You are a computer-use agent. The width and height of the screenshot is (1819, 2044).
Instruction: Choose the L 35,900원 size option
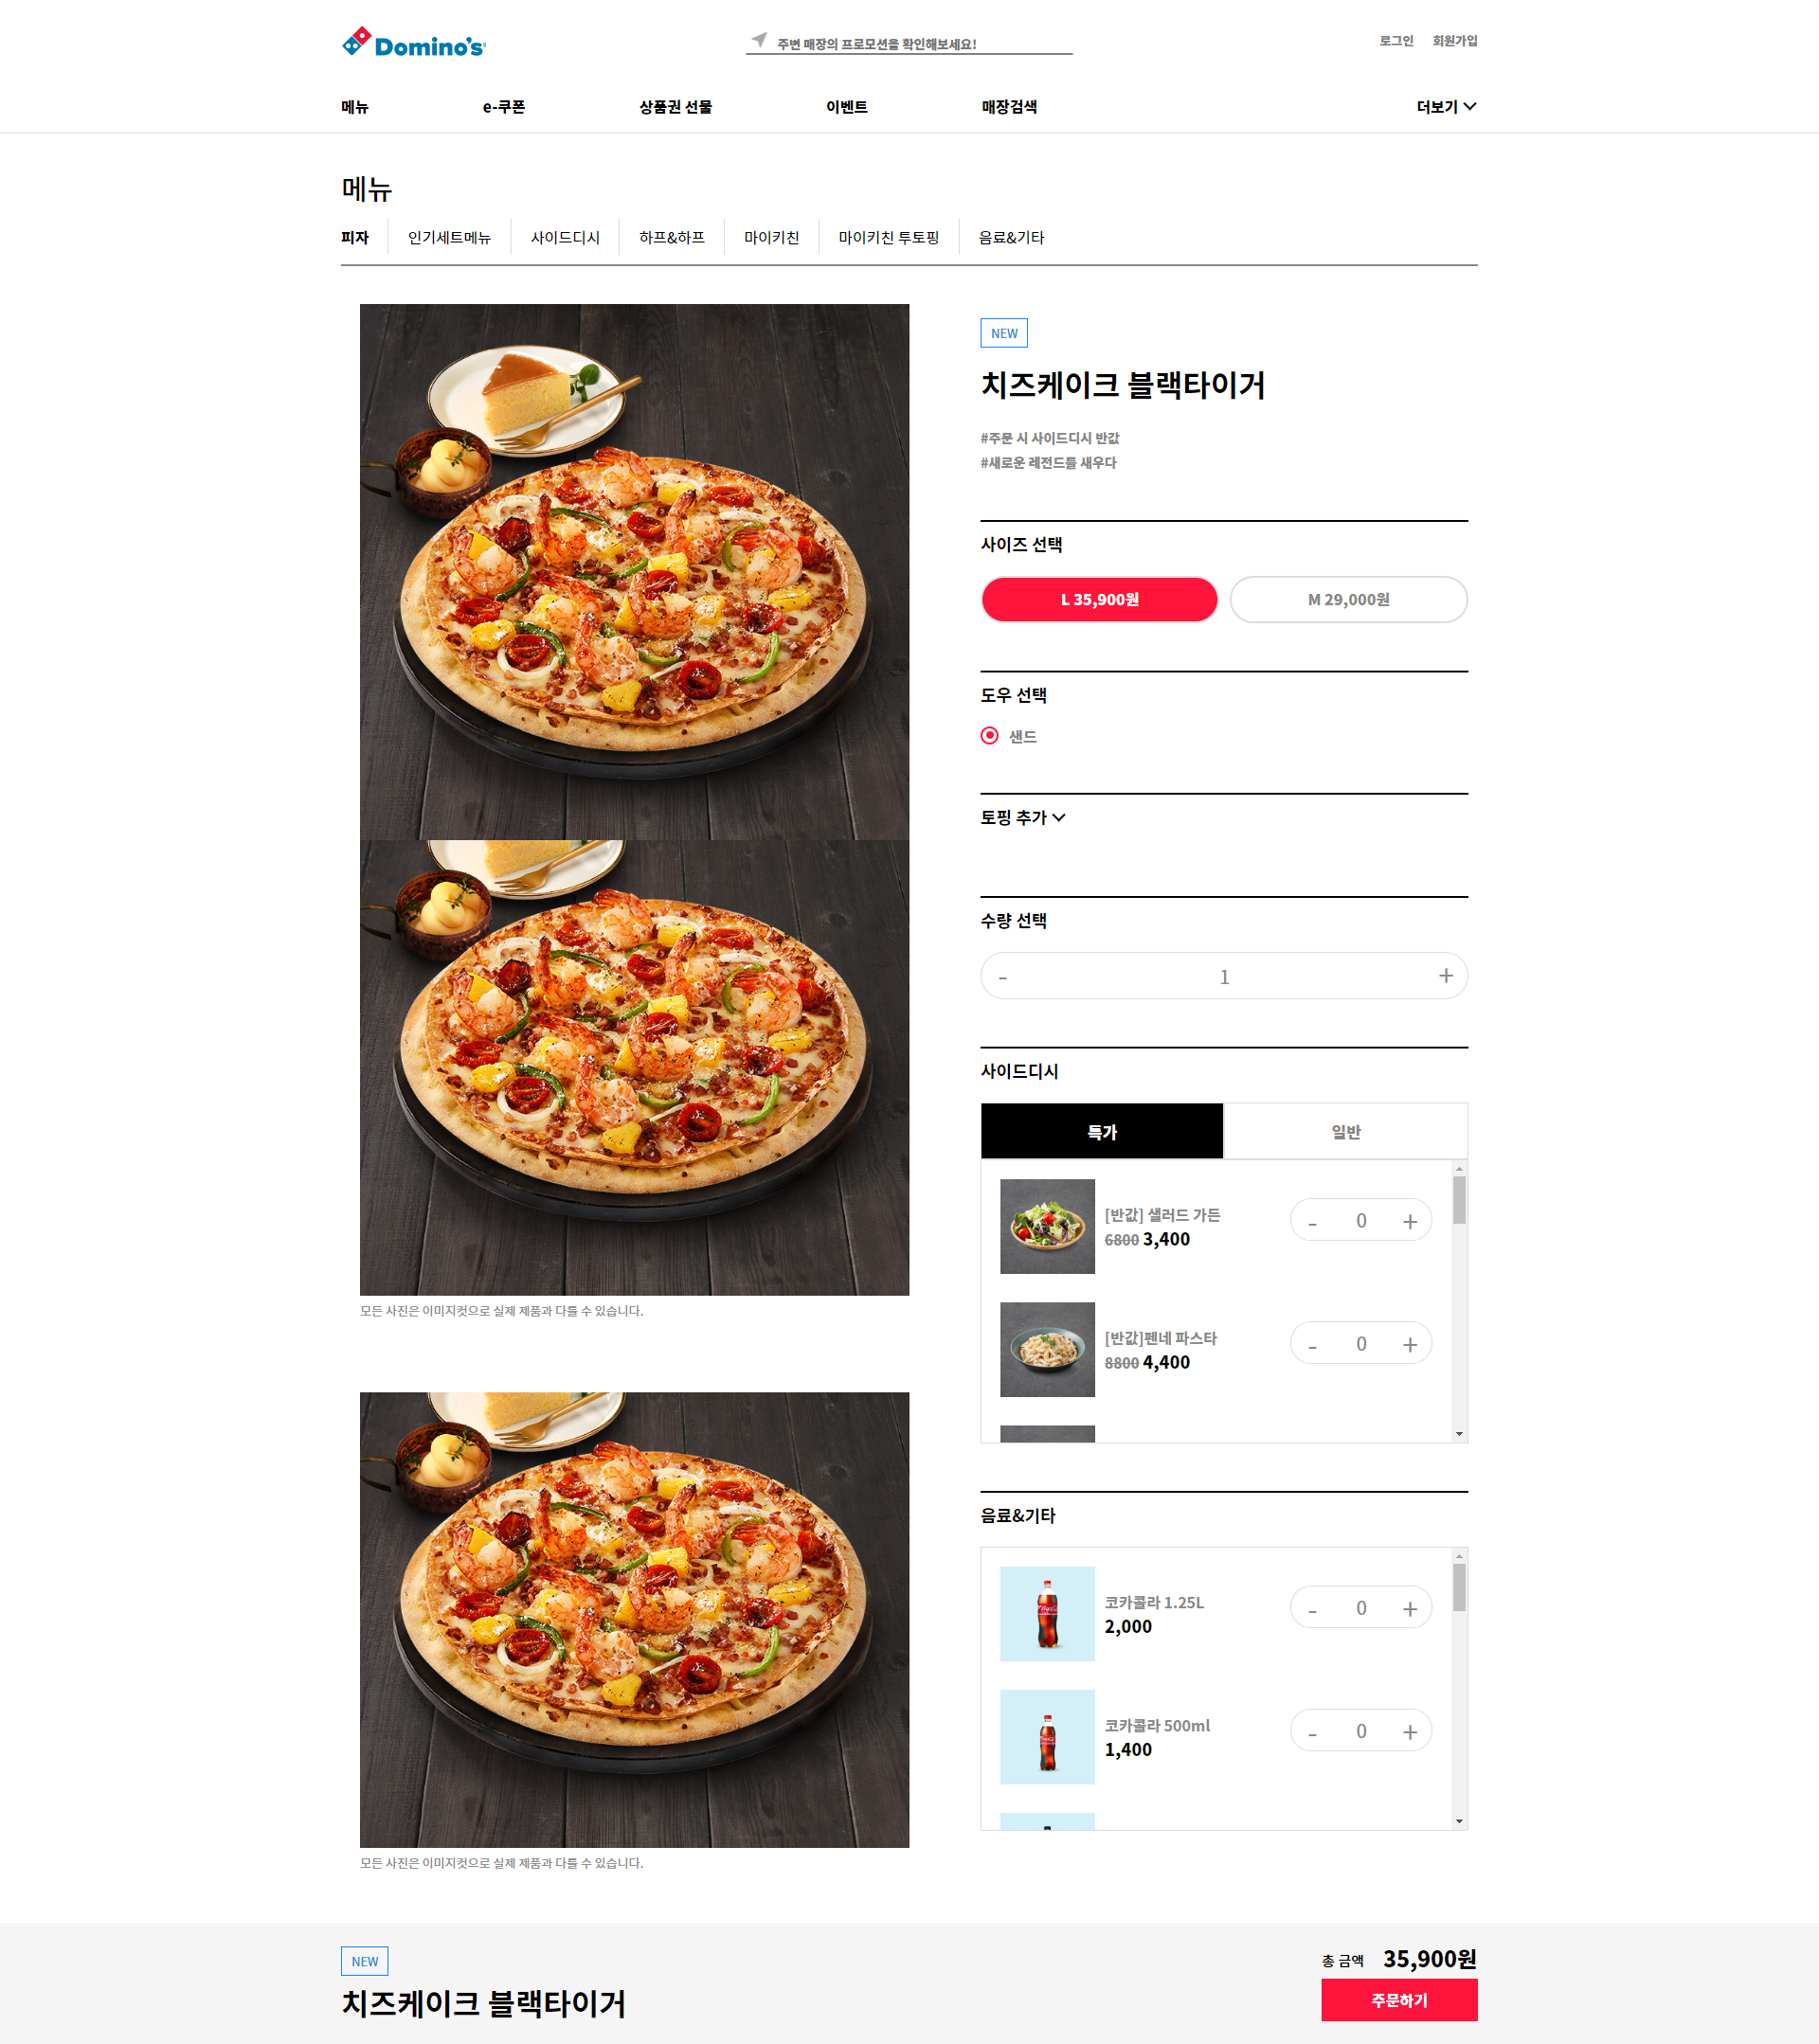coord(1098,599)
